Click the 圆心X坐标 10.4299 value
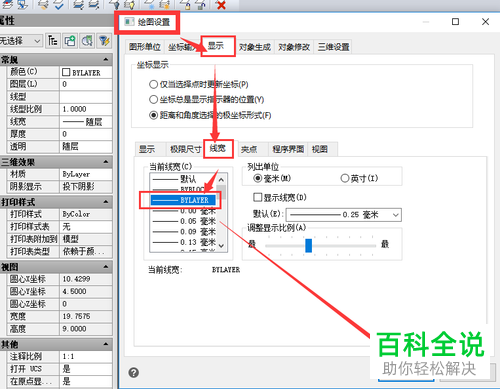This screenshot has height=389, width=500. pyautogui.click(x=86, y=279)
